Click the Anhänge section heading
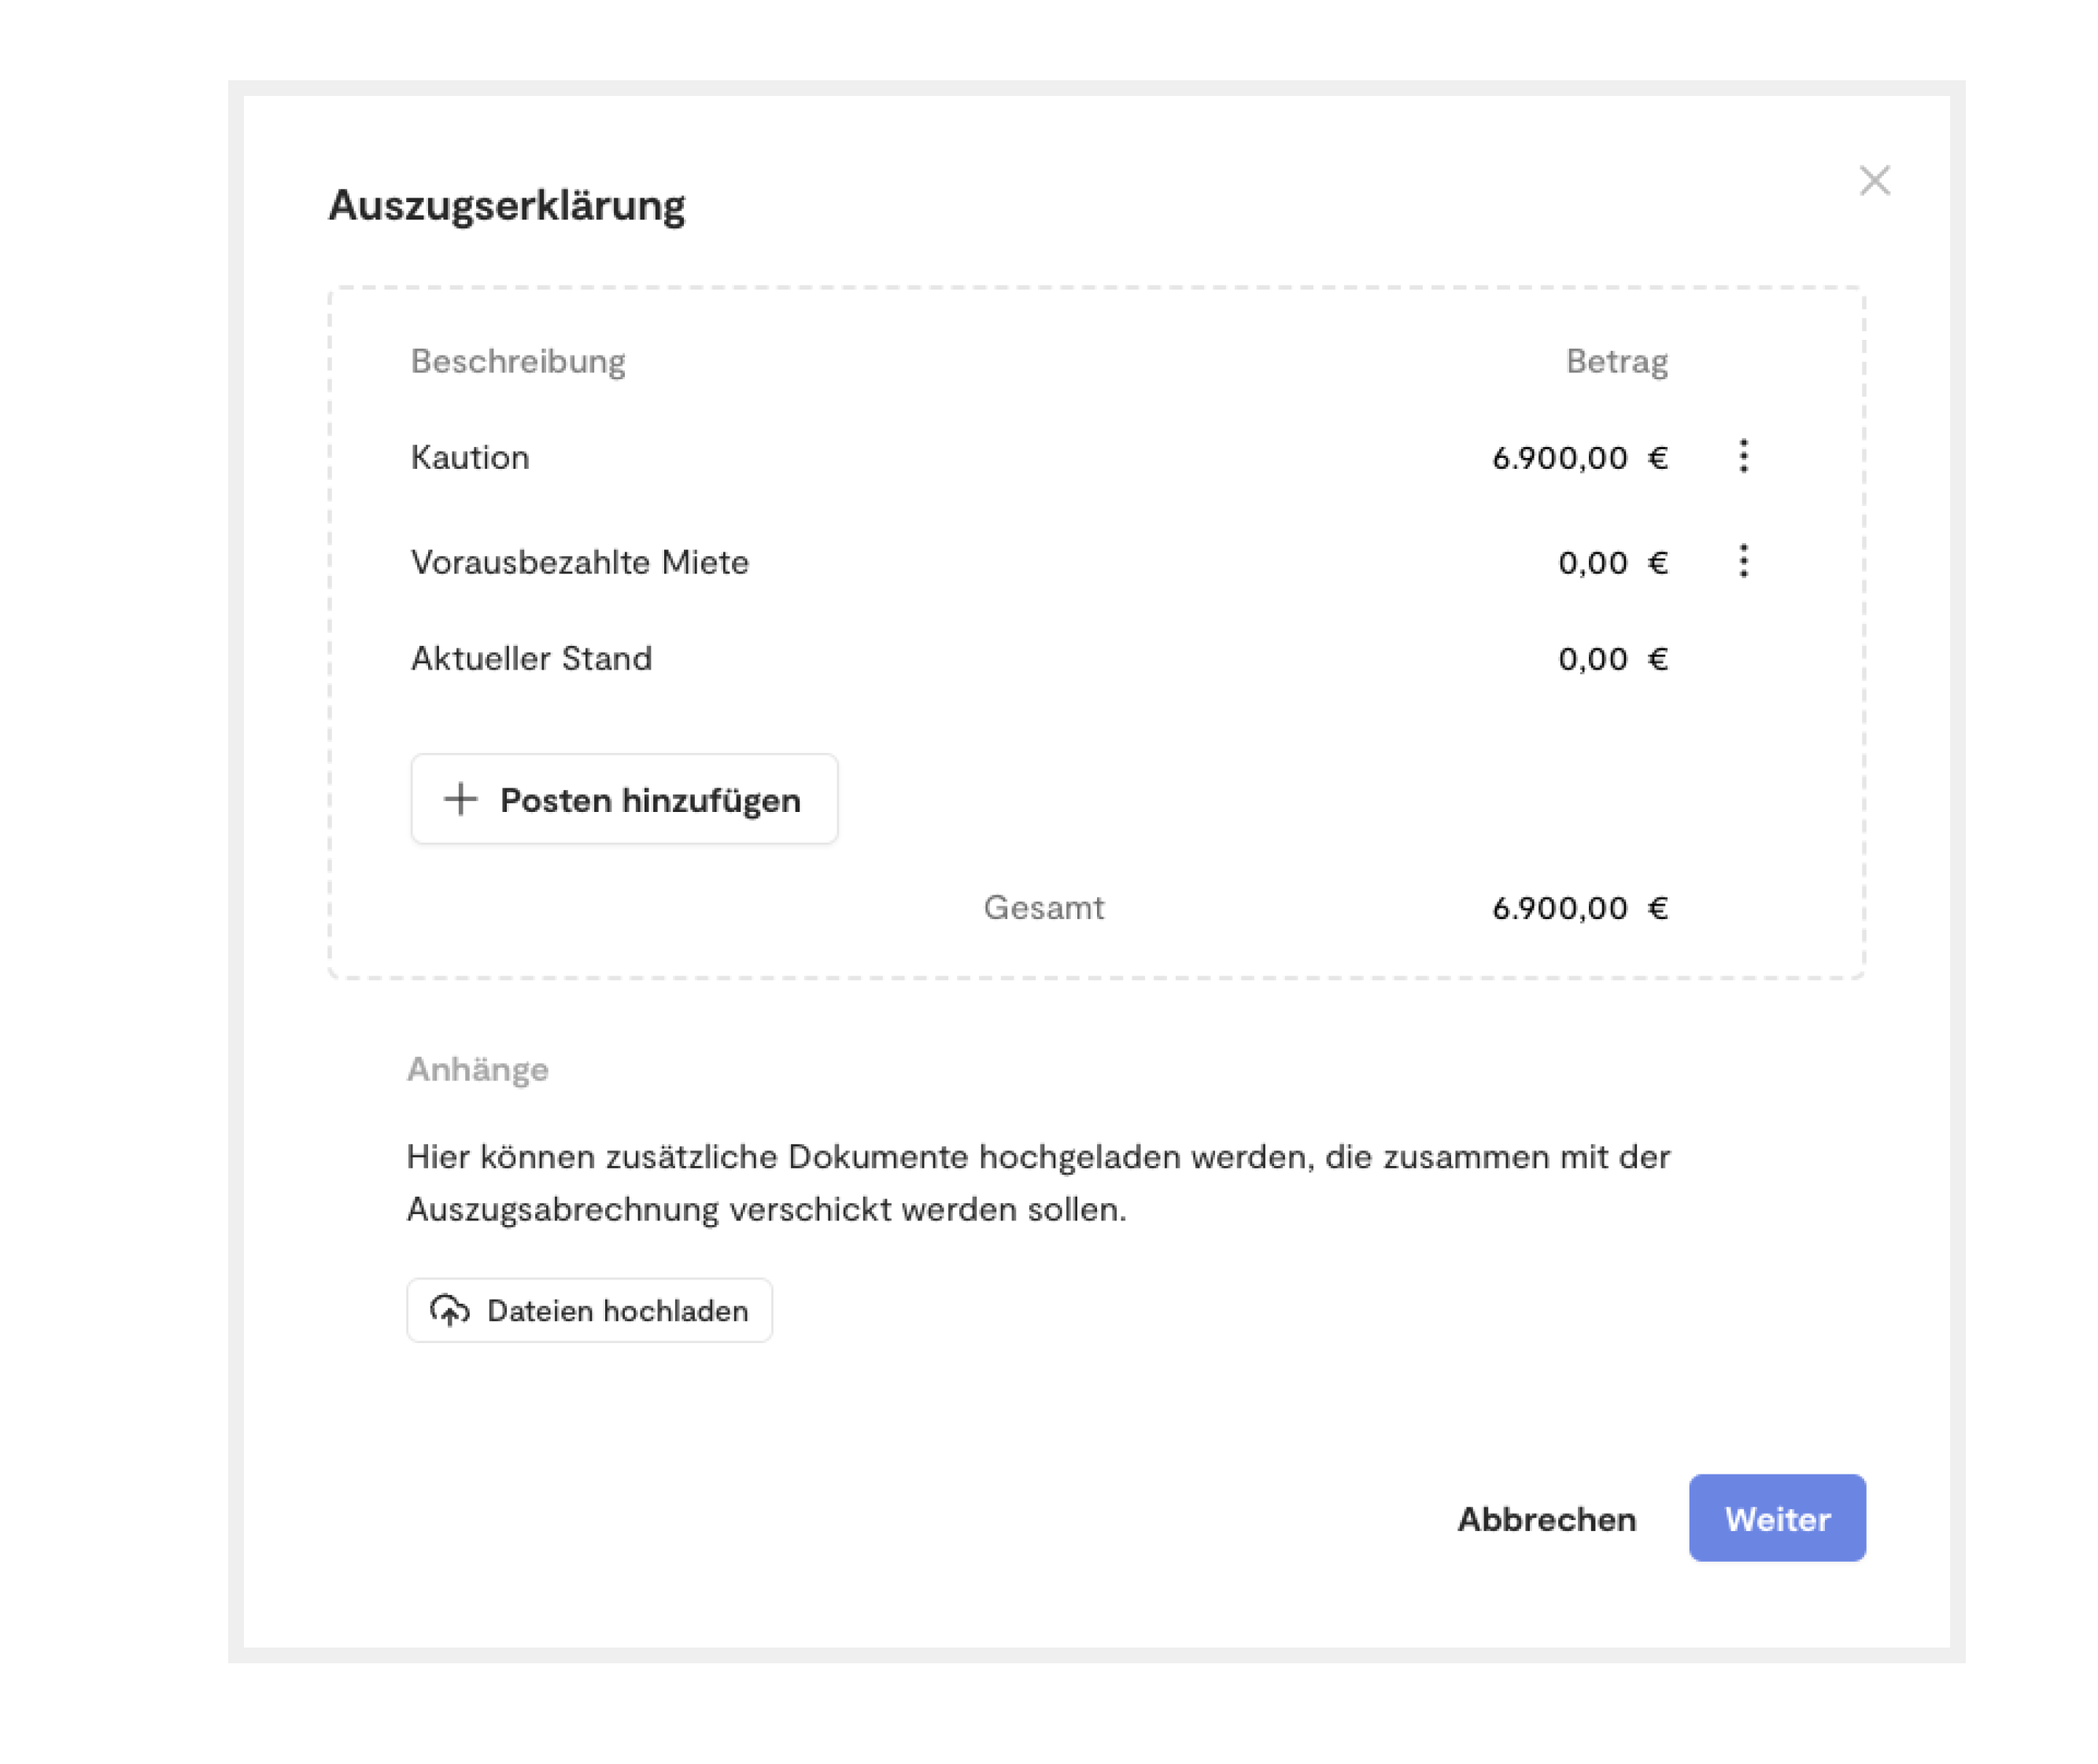The width and height of the screenshot is (2098, 1764). click(478, 1069)
